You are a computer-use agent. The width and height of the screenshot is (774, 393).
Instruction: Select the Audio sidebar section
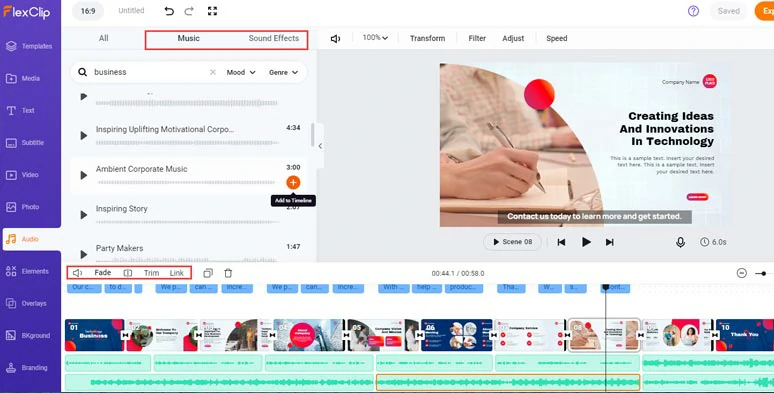(31, 239)
